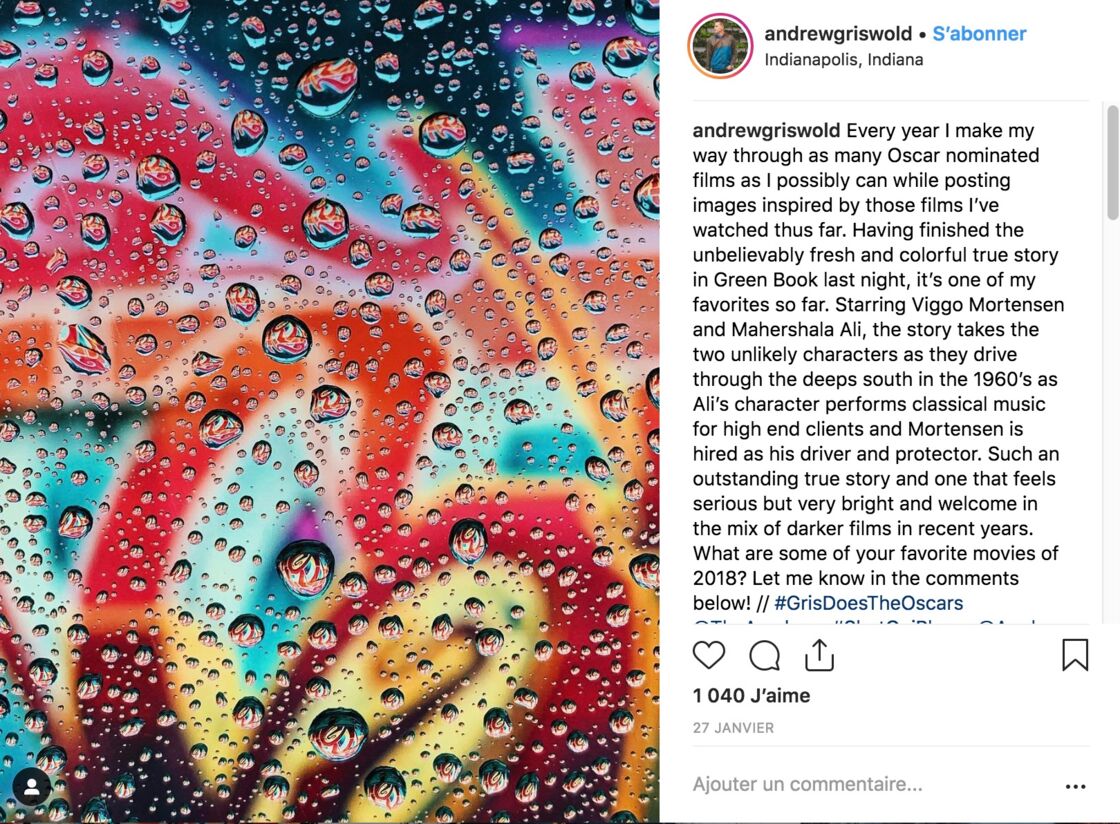This screenshot has height=824, width=1120.
Task: Open more options three-dot menu
Action: [1075, 786]
